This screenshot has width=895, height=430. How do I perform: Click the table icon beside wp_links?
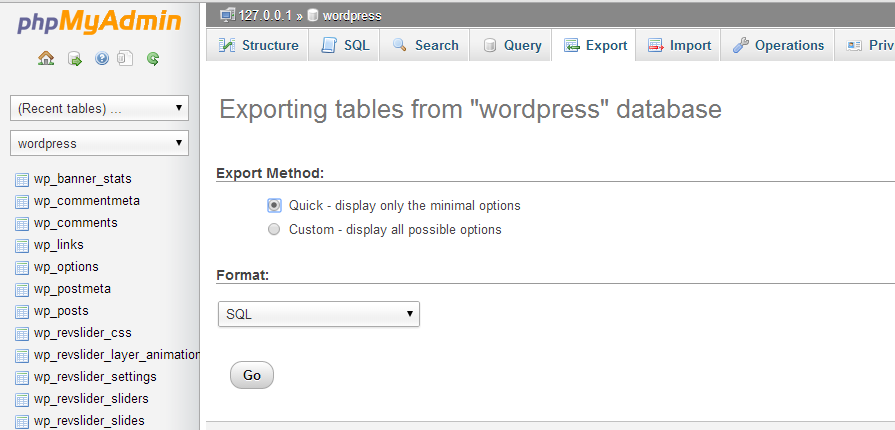coord(22,246)
